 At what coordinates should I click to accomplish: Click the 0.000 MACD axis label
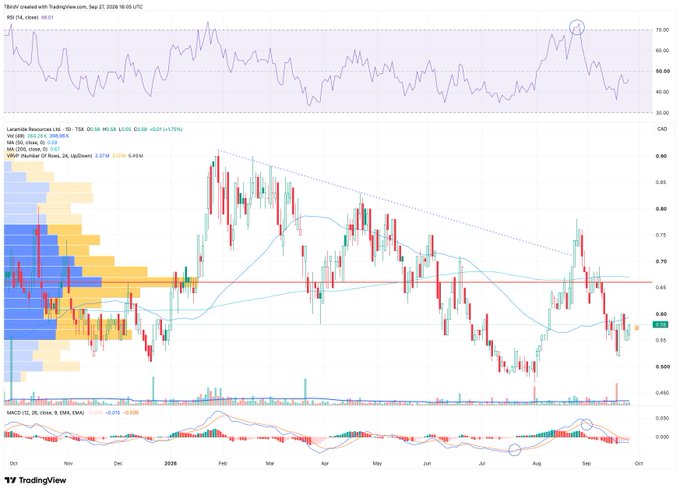[x=662, y=437]
